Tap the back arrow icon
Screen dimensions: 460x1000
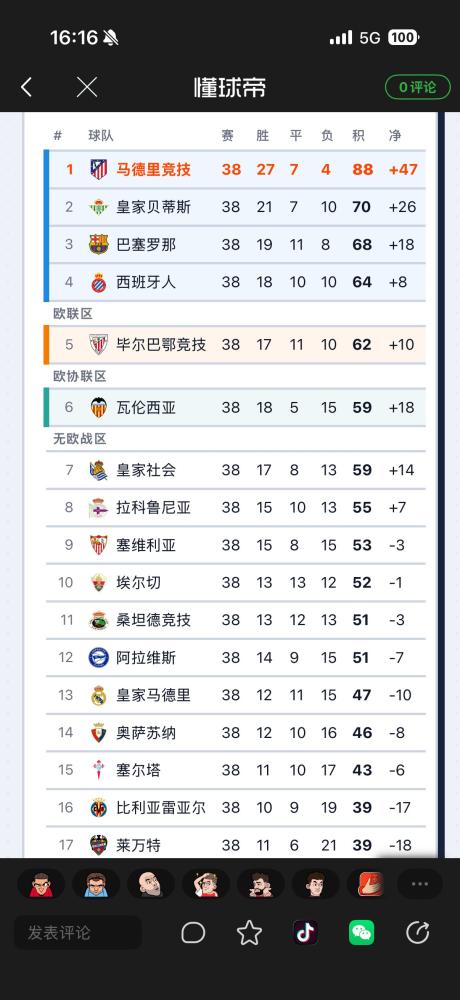pyautogui.click(x=26, y=87)
